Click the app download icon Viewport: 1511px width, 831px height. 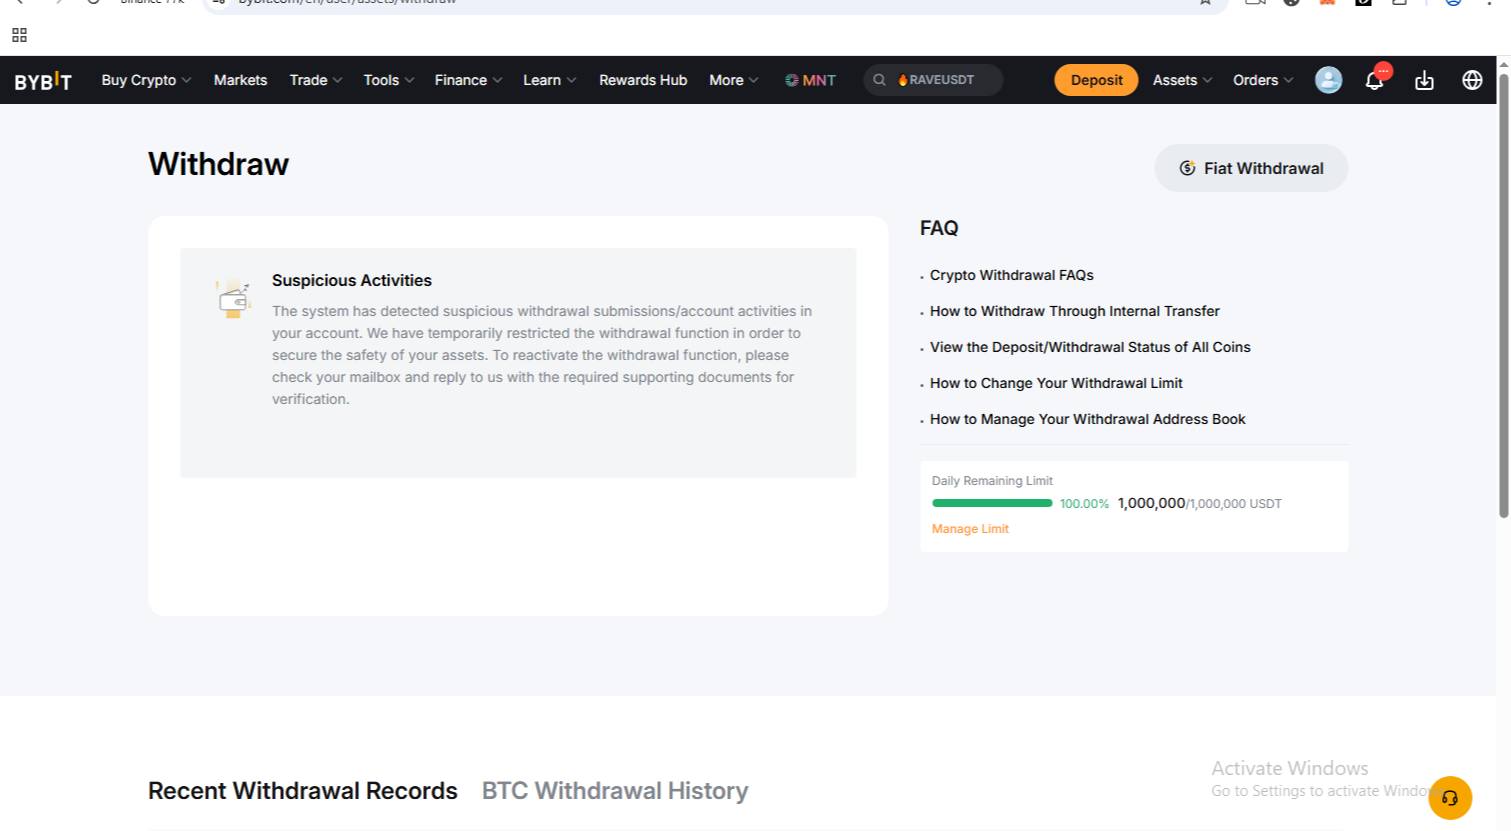pos(1424,80)
